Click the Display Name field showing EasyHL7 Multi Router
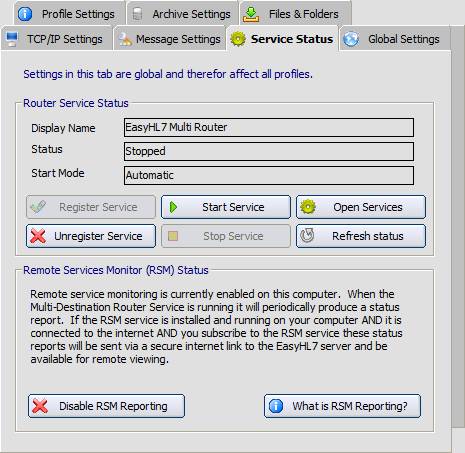465x453 pixels. coord(269,127)
